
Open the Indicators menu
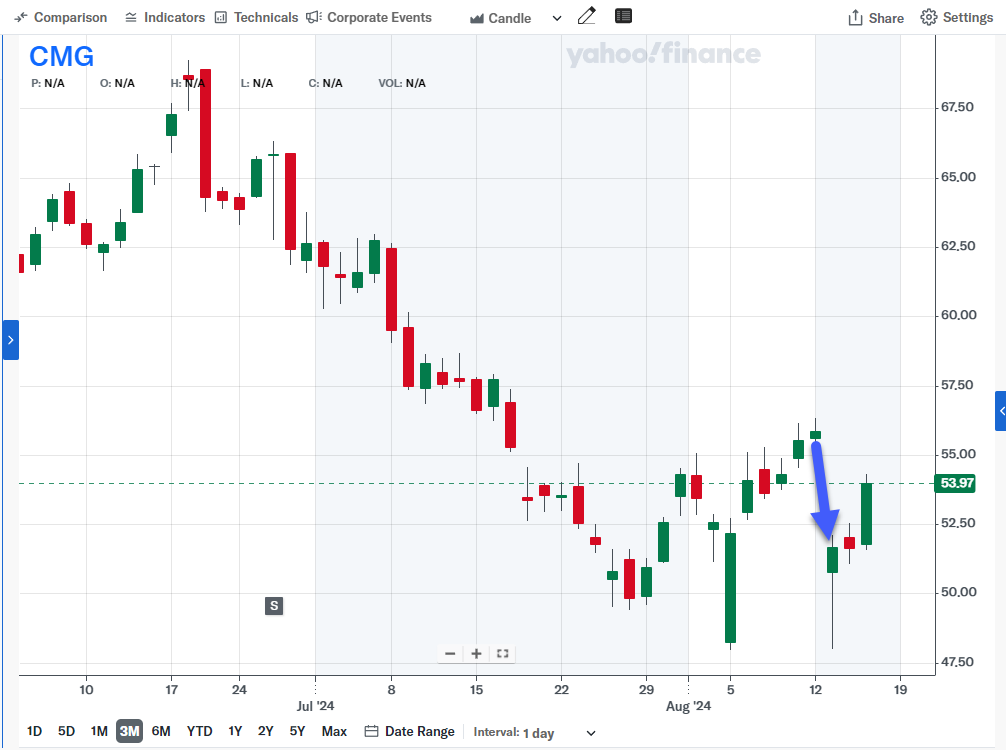[165, 17]
